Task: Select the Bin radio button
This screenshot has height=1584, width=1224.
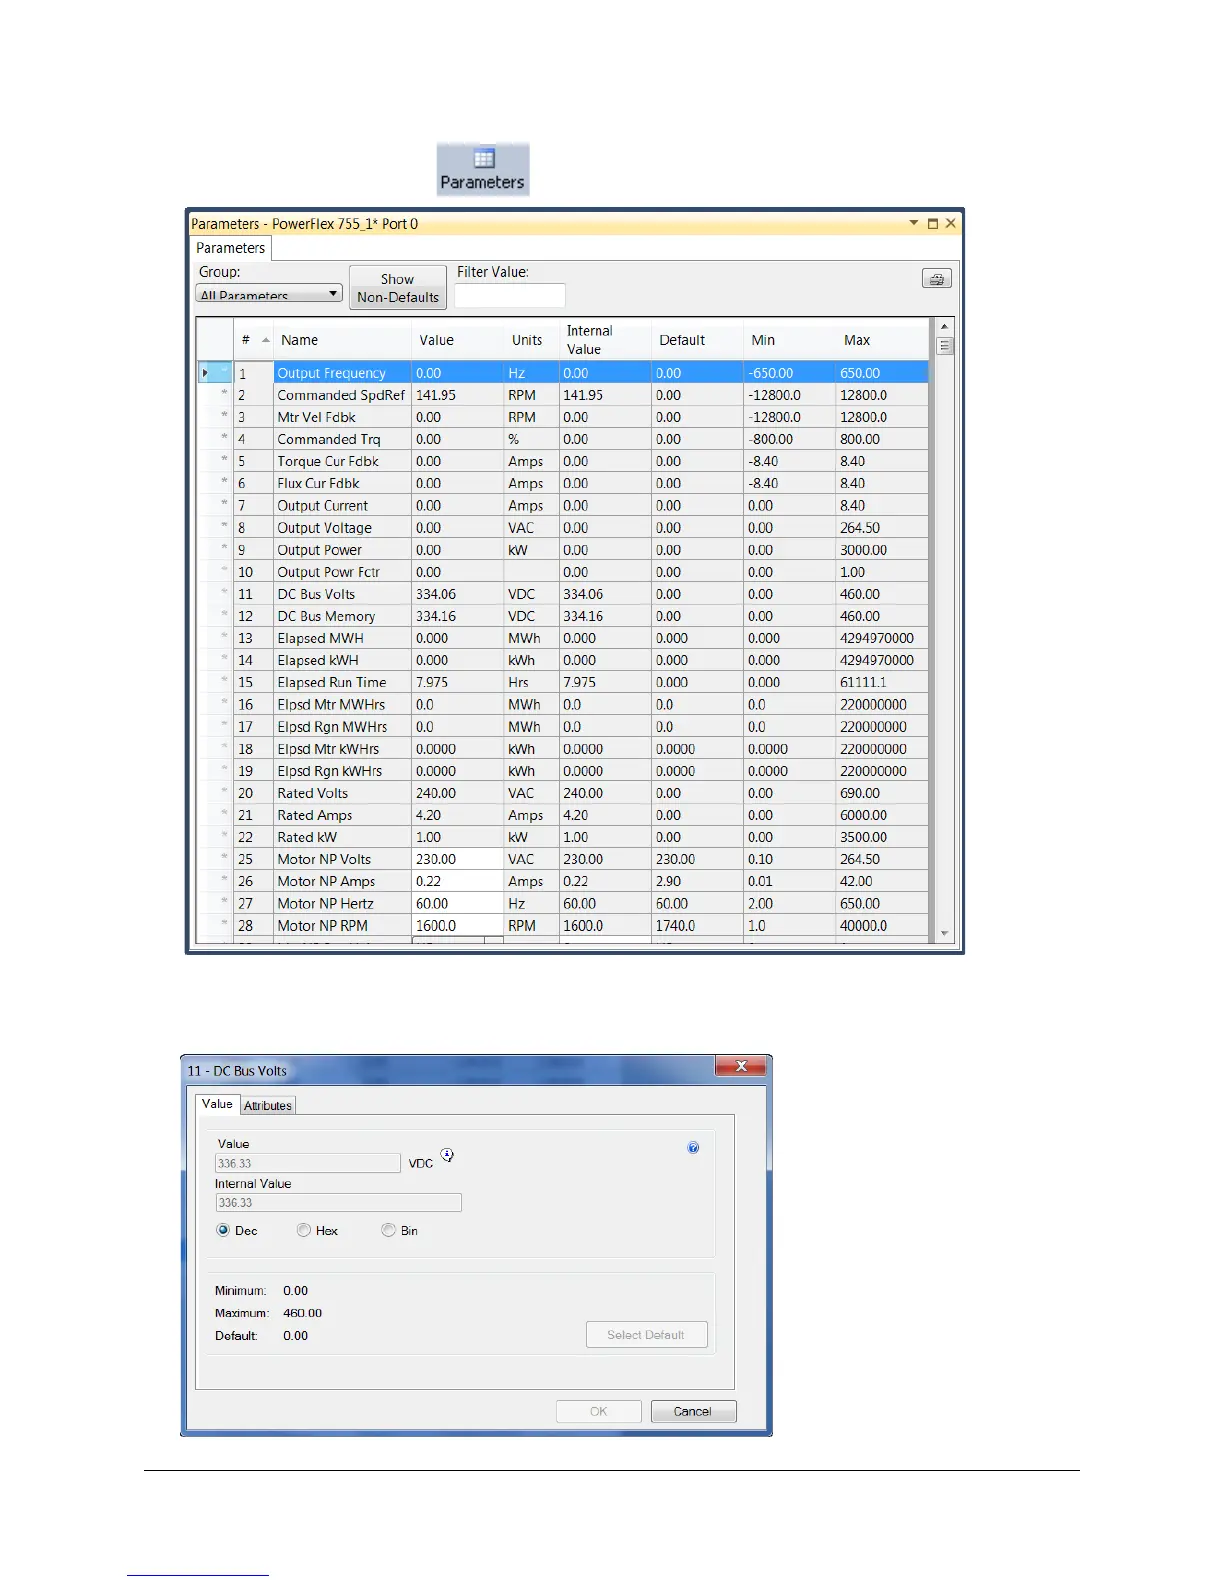Action: (x=388, y=1230)
